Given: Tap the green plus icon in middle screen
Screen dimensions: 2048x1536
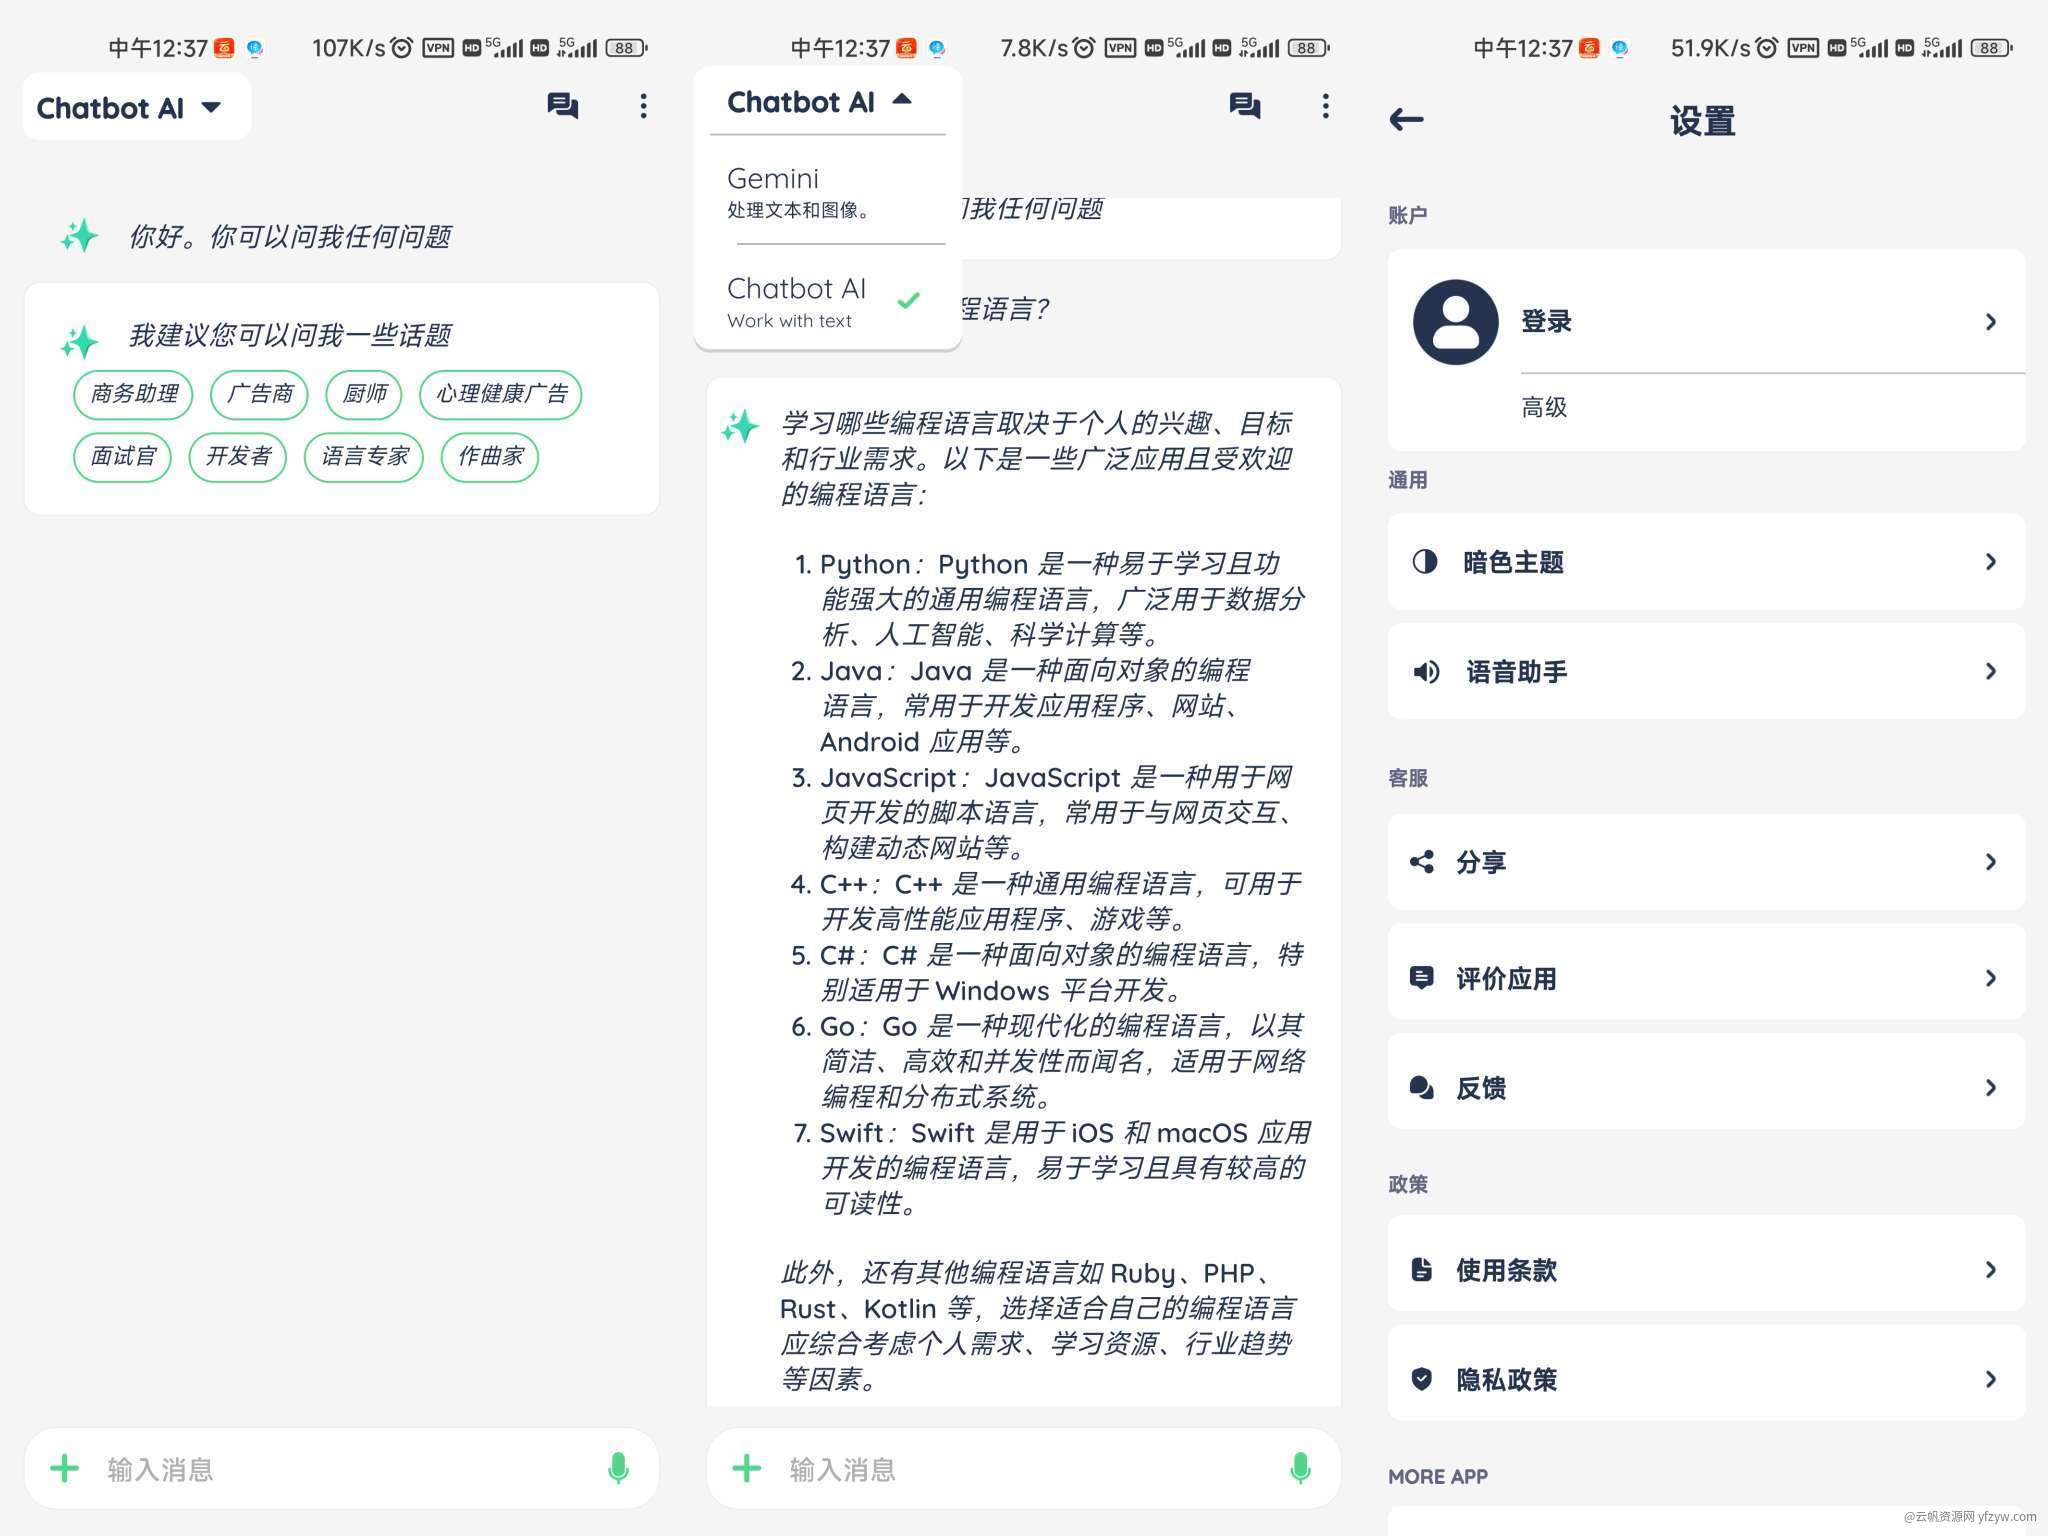Looking at the screenshot, I should pos(747,1468).
